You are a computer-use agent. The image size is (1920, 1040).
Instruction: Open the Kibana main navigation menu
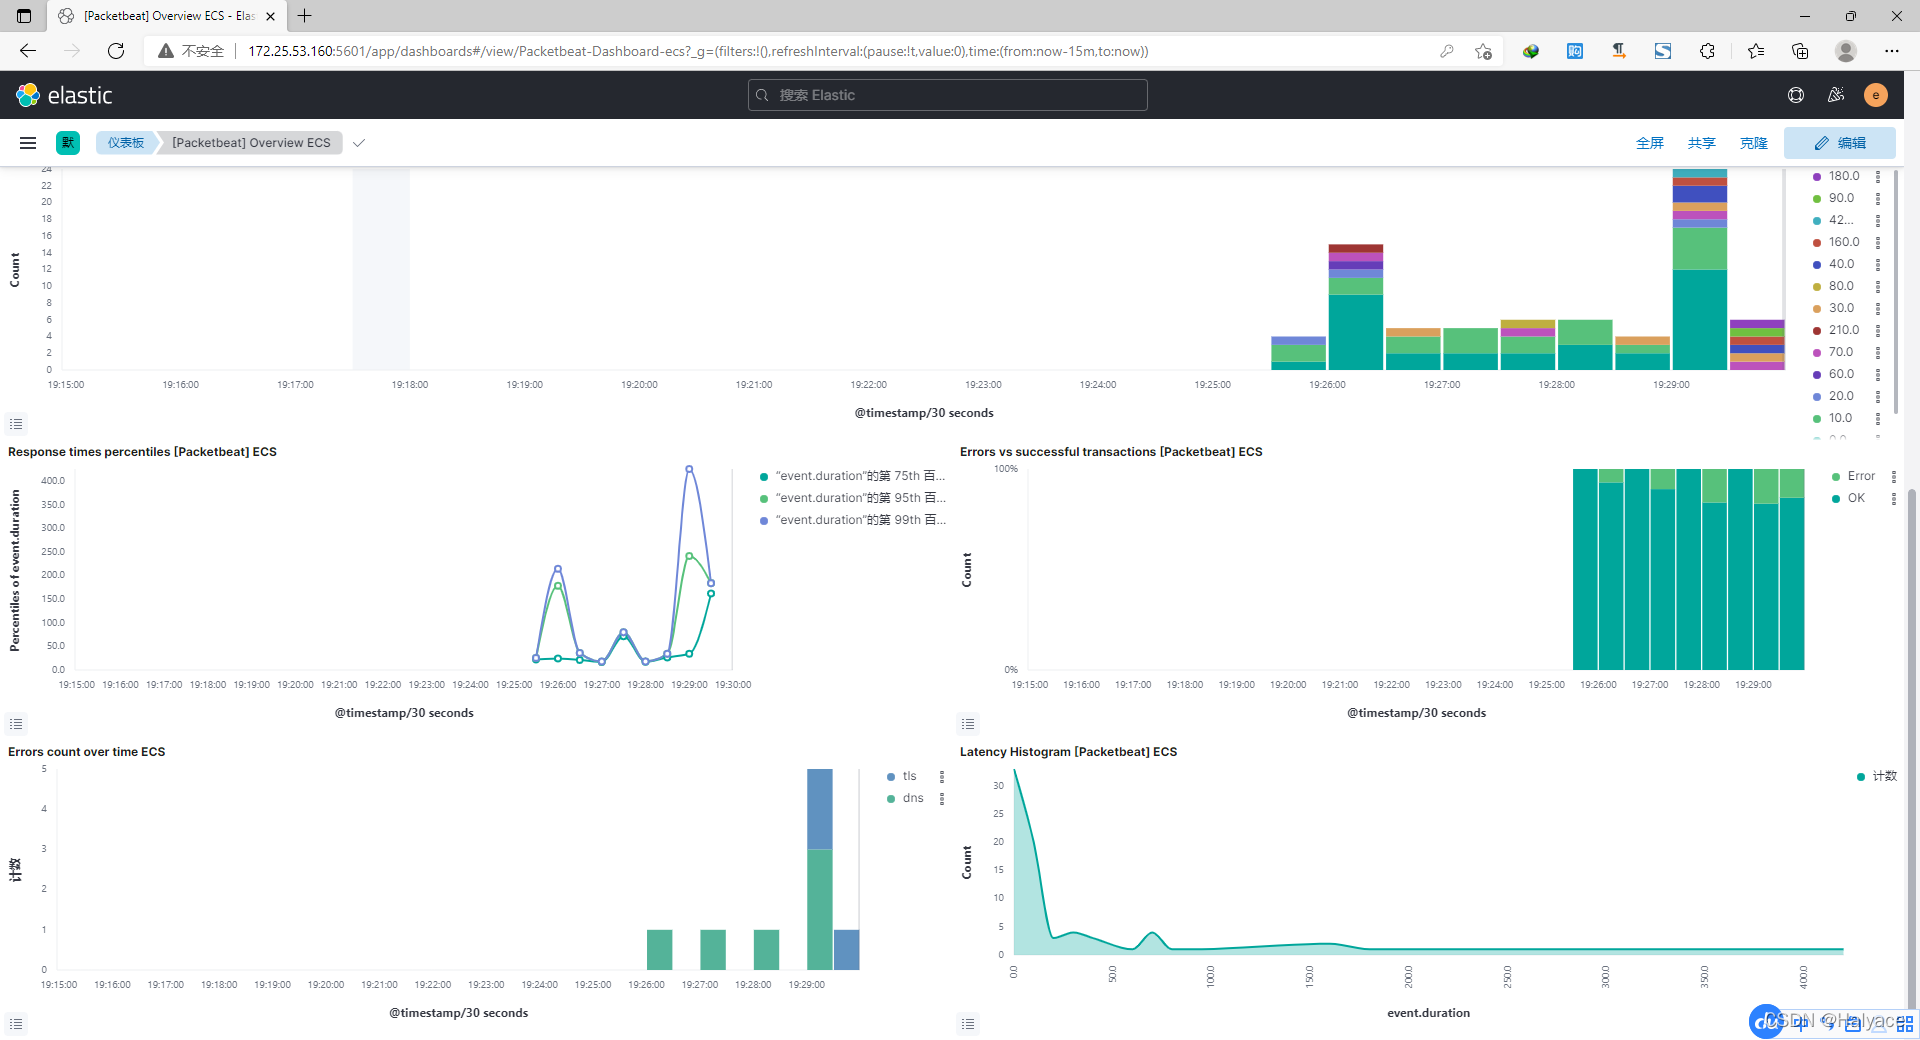tap(28, 143)
